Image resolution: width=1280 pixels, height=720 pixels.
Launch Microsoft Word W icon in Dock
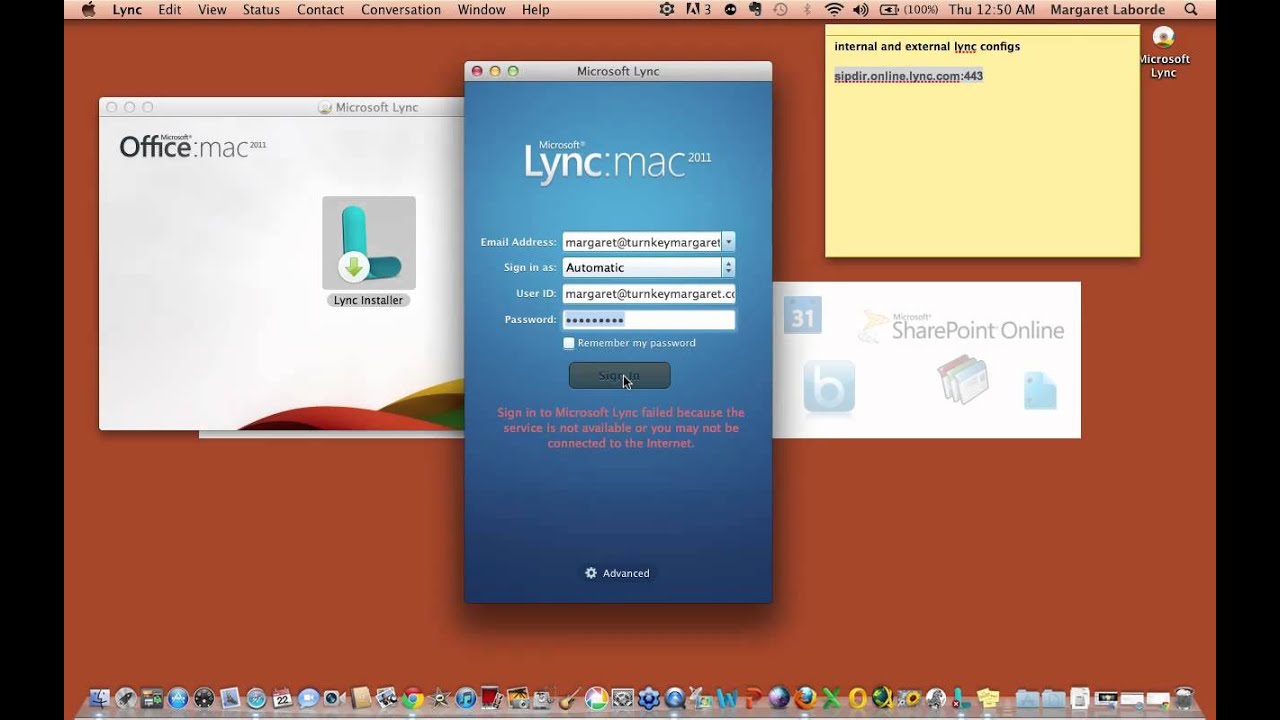click(727, 699)
